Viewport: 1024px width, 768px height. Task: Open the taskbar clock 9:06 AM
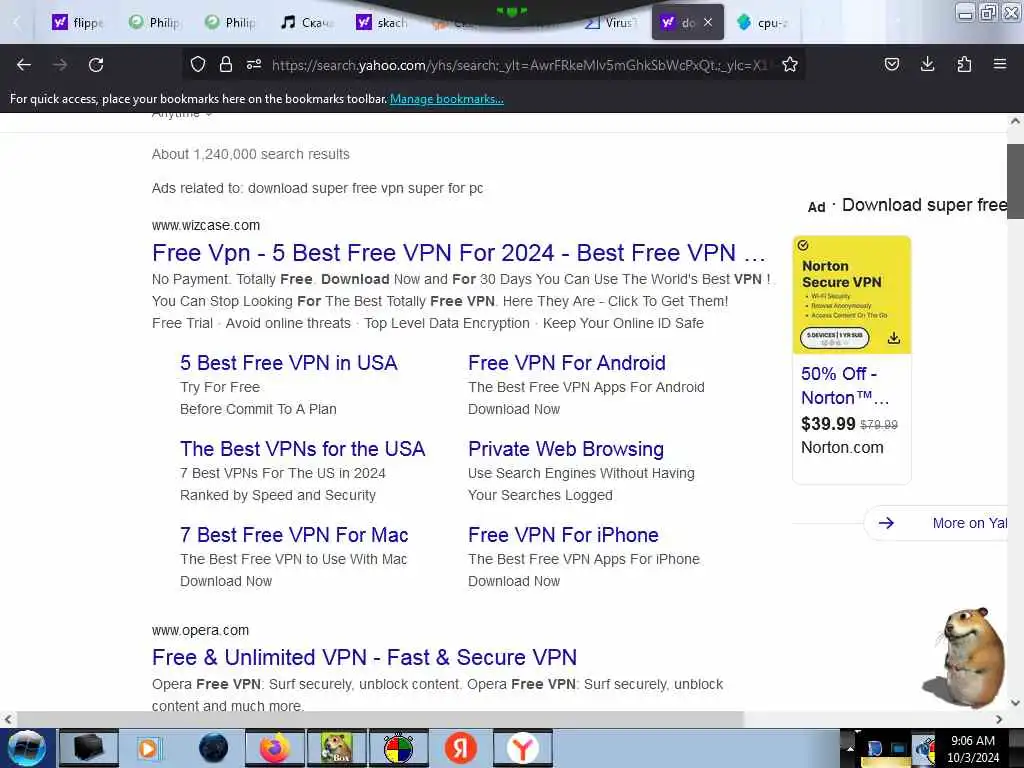[972, 748]
